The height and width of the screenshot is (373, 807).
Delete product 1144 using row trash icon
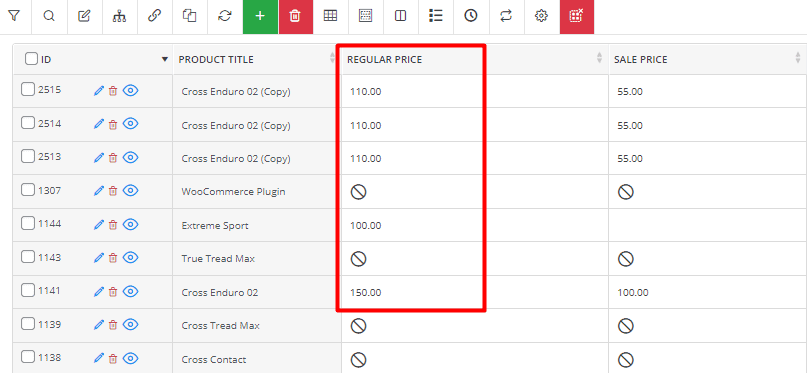[x=113, y=225]
